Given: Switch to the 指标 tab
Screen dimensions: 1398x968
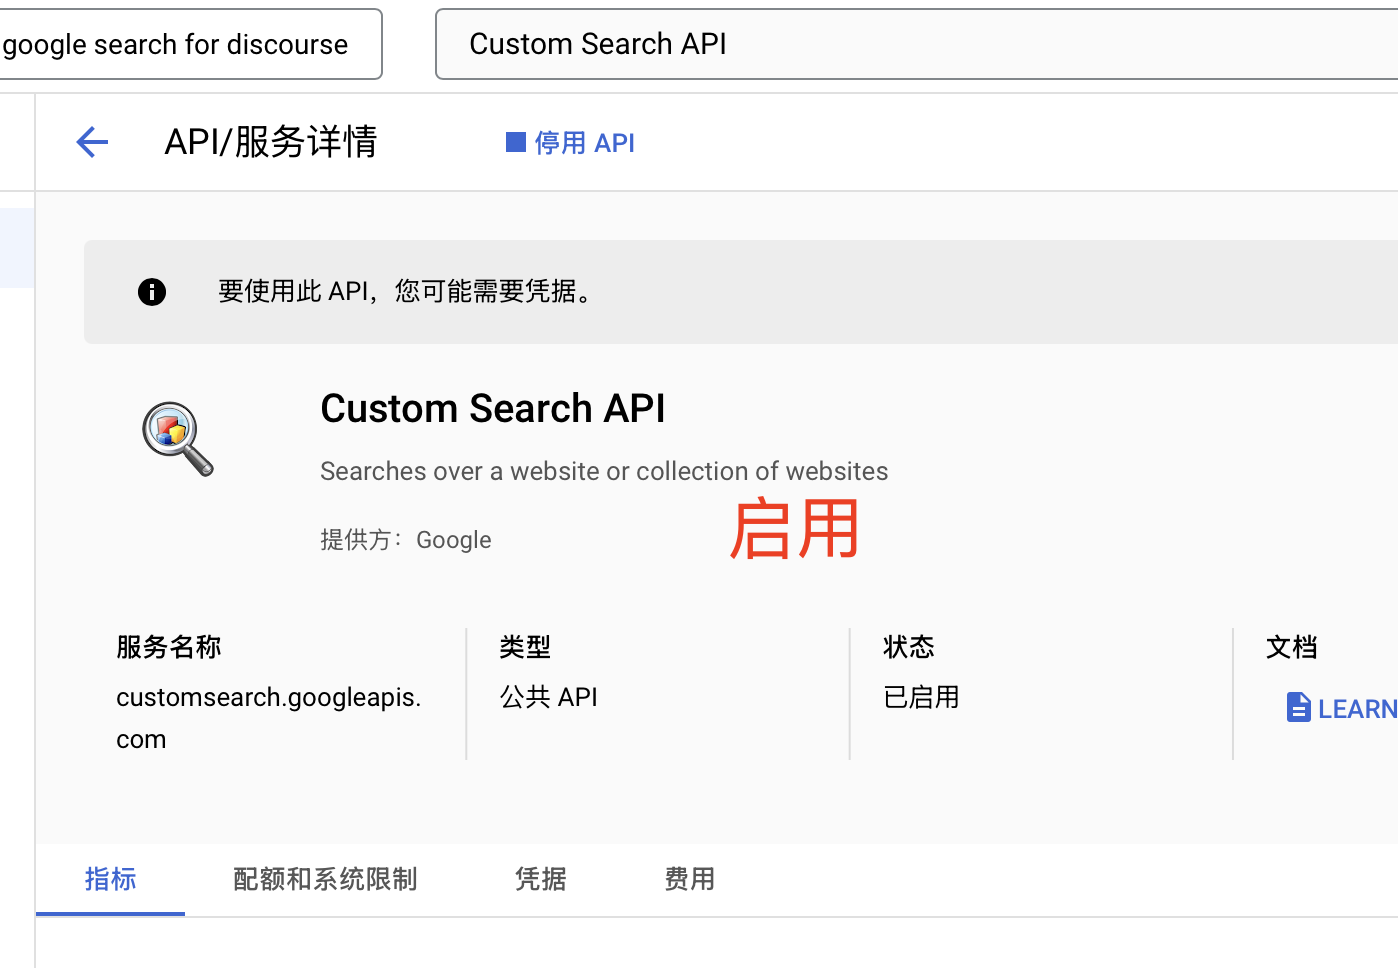Looking at the screenshot, I should click(x=110, y=879).
